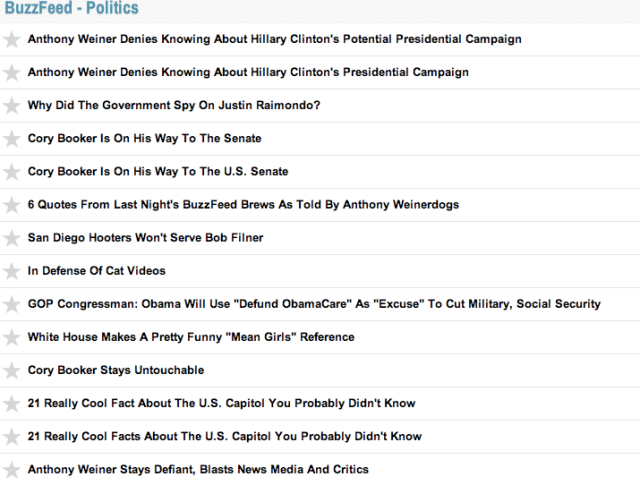Star the Weiner Stays Defiant article
640x485 pixels.
(x=12, y=469)
